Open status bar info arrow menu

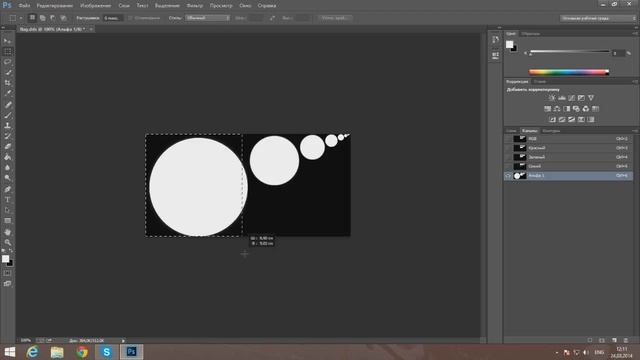[123, 340]
